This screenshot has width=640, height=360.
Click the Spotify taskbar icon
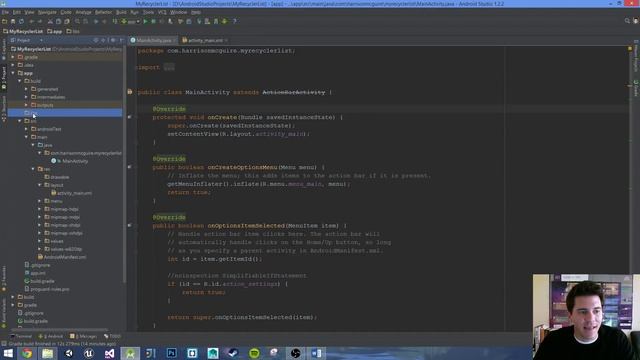coord(254,353)
